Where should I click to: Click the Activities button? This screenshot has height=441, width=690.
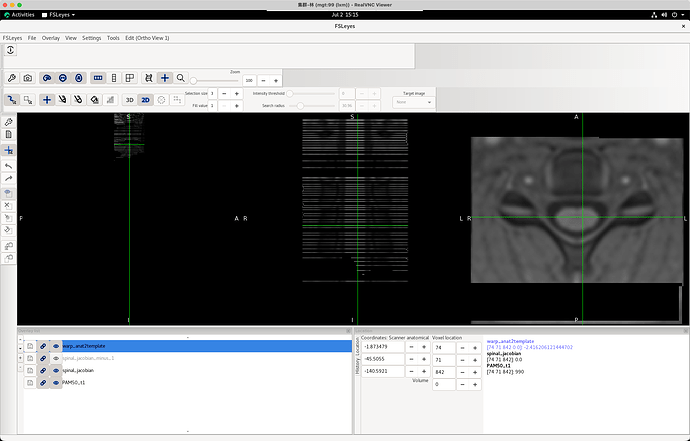click(x=19, y=15)
